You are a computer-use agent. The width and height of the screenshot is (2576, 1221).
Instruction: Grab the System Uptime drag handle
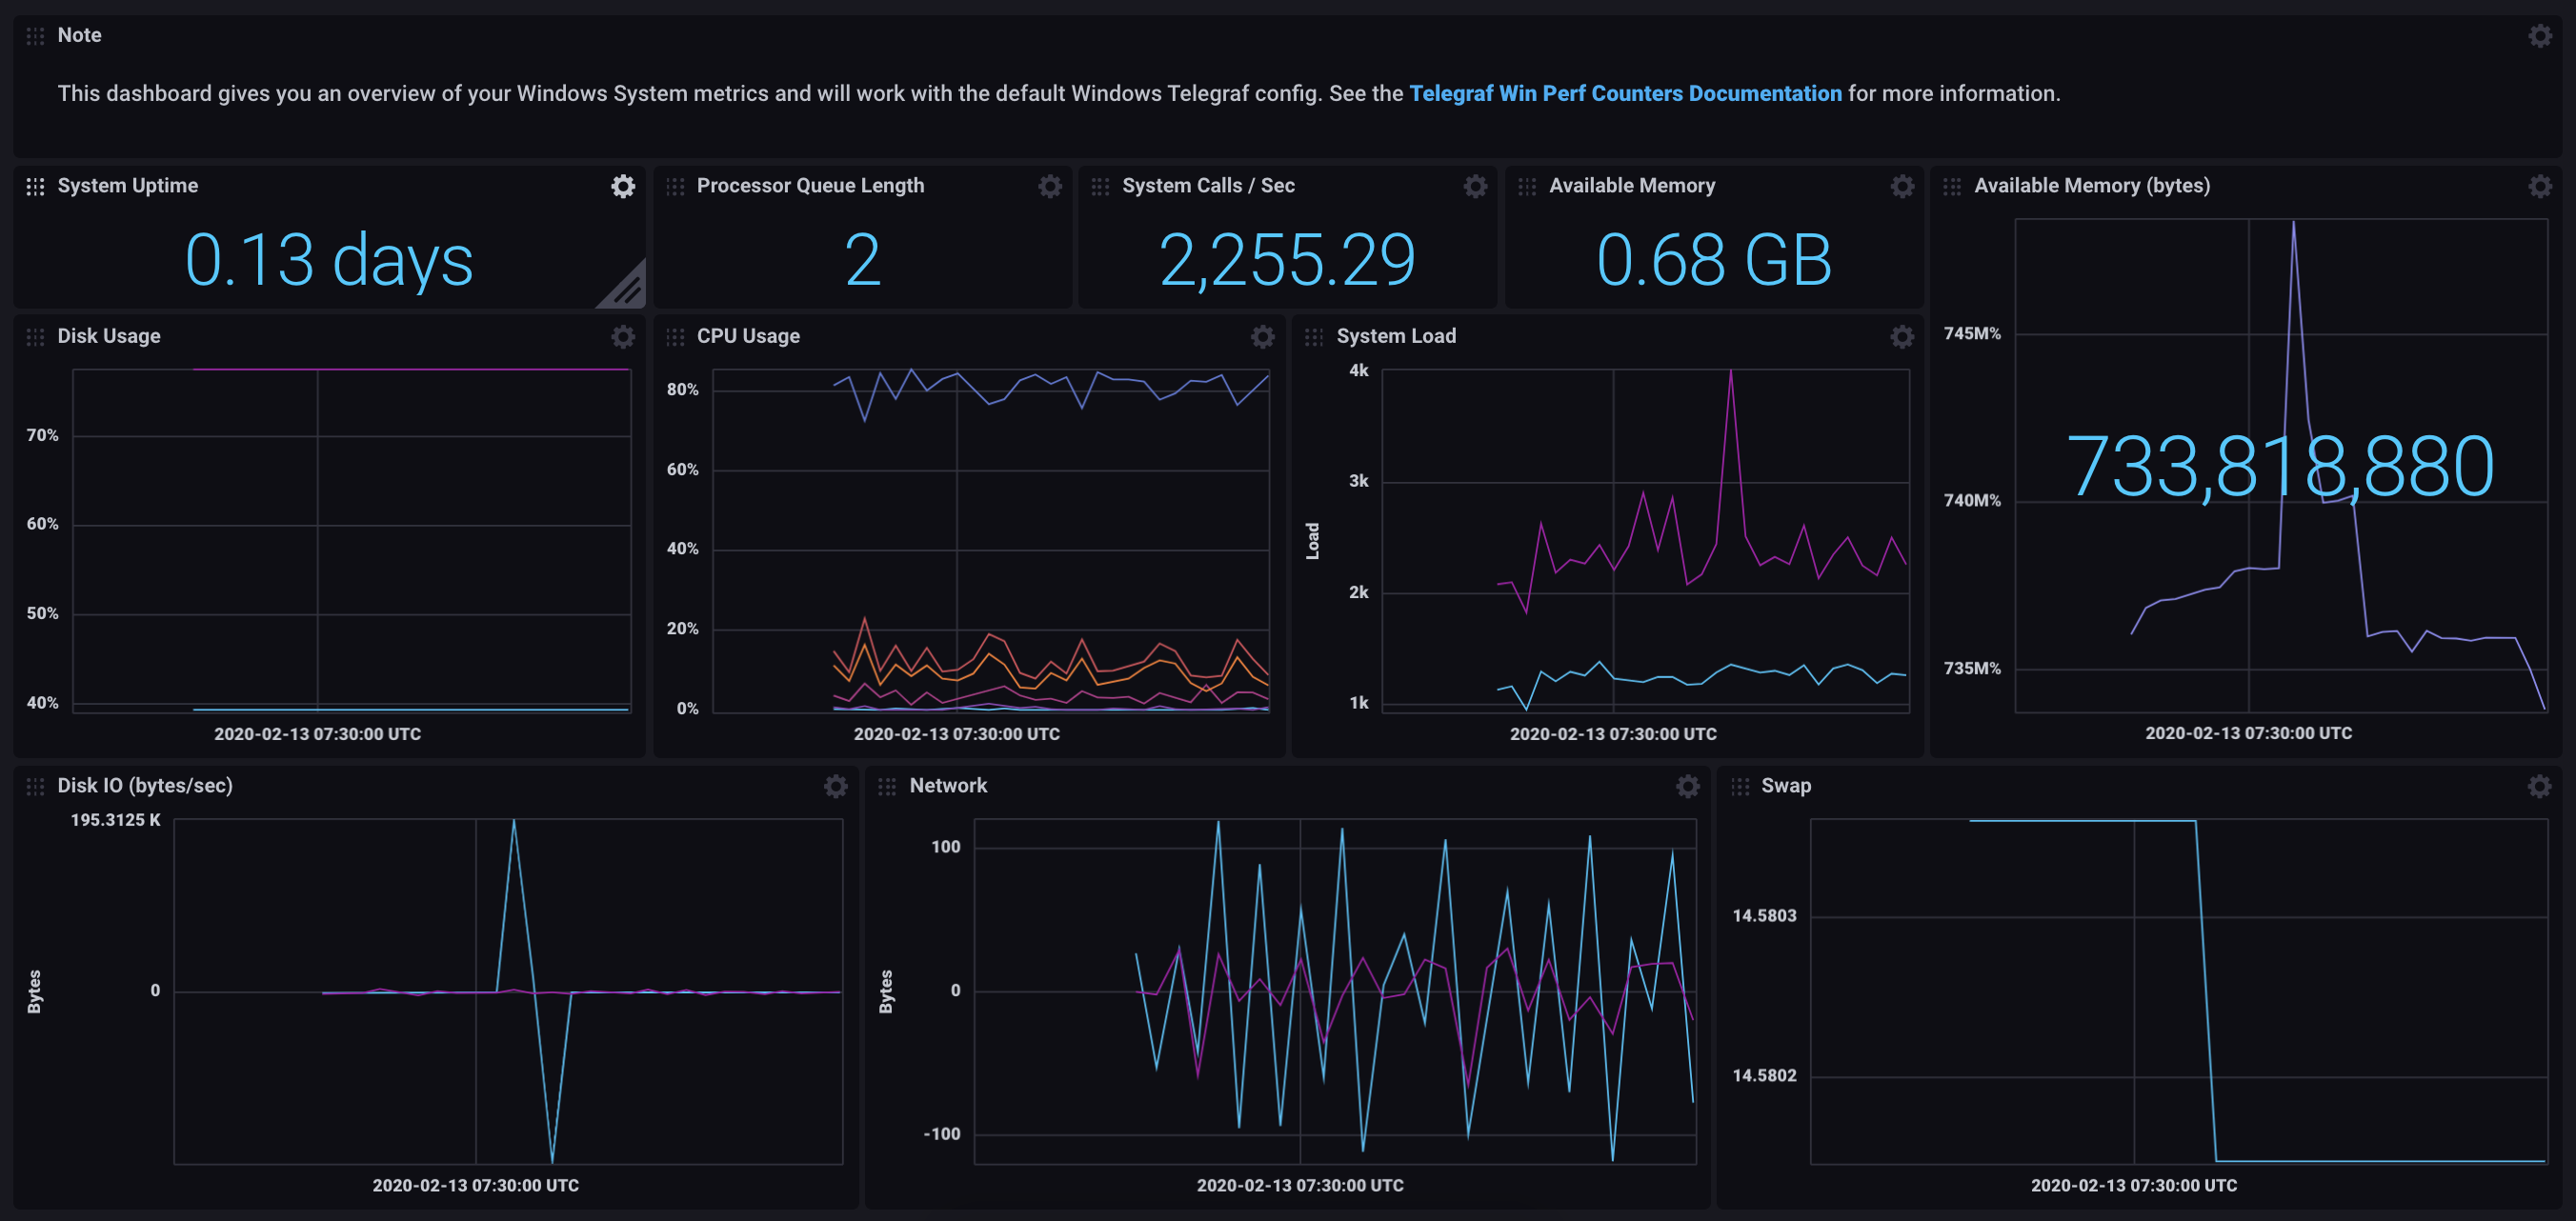(35, 186)
